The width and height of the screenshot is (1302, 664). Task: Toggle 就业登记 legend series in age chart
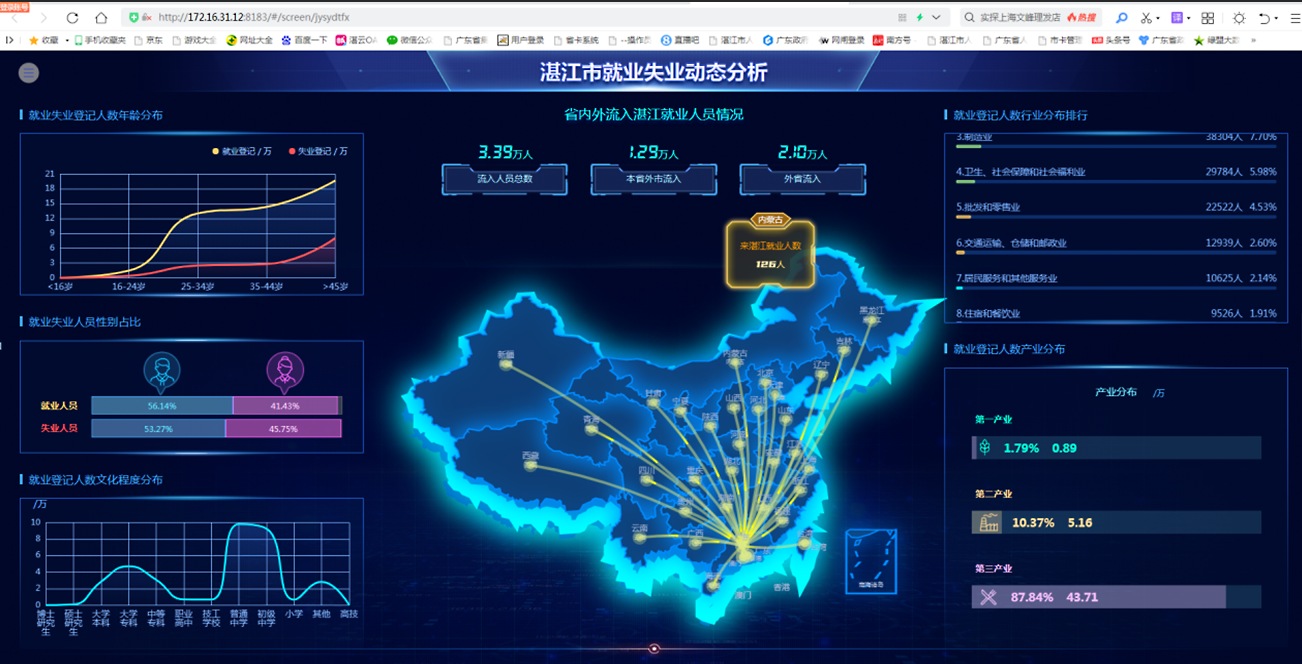click(240, 151)
